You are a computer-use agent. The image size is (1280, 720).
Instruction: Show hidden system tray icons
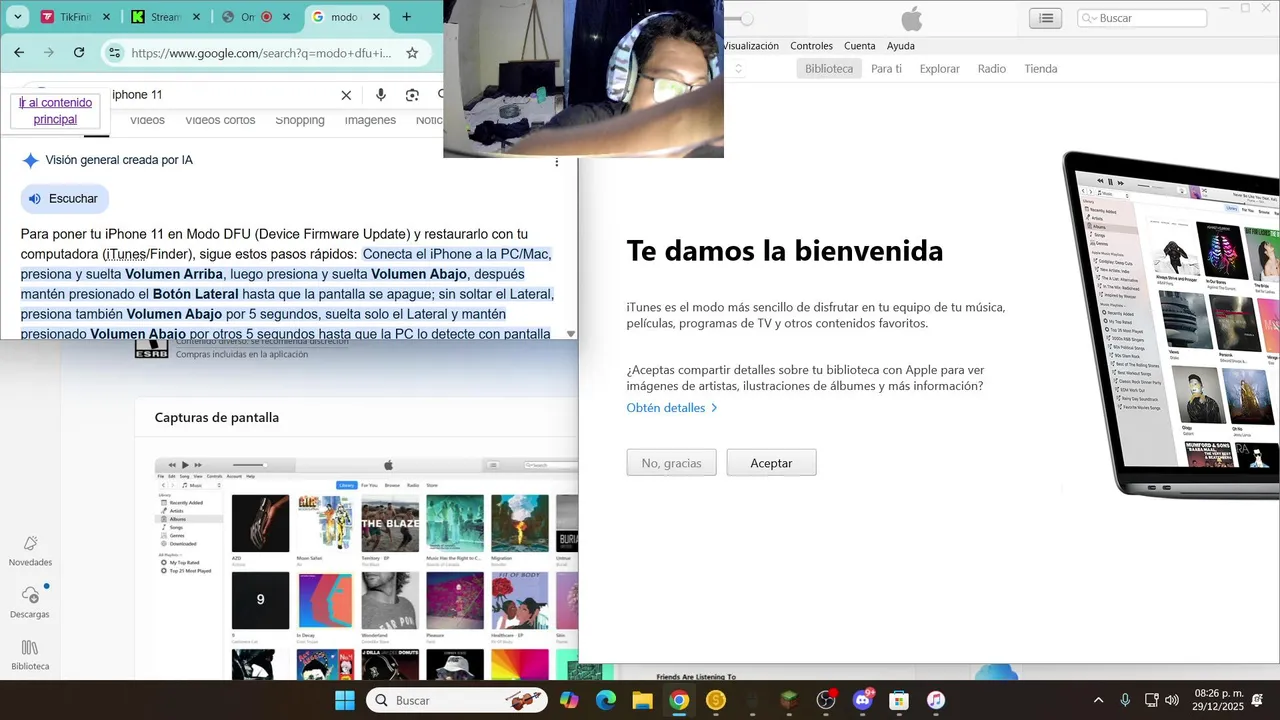pyautogui.click(x=1098, y=700)
